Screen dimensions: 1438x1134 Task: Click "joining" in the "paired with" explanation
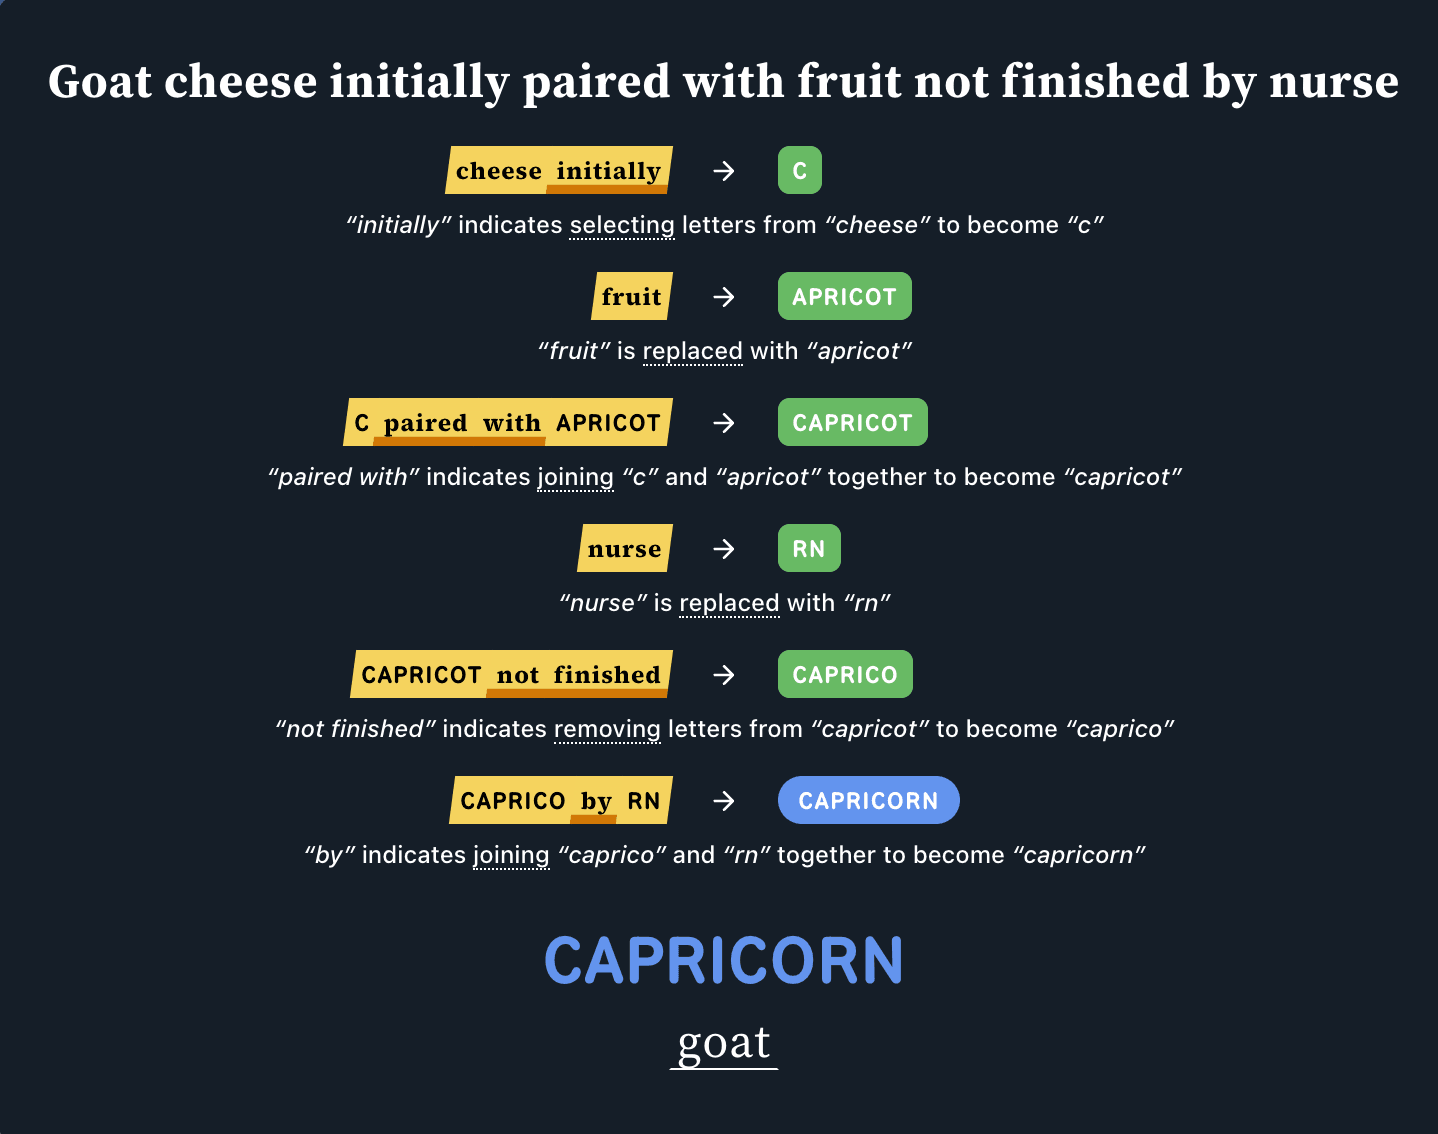point(575,477)
